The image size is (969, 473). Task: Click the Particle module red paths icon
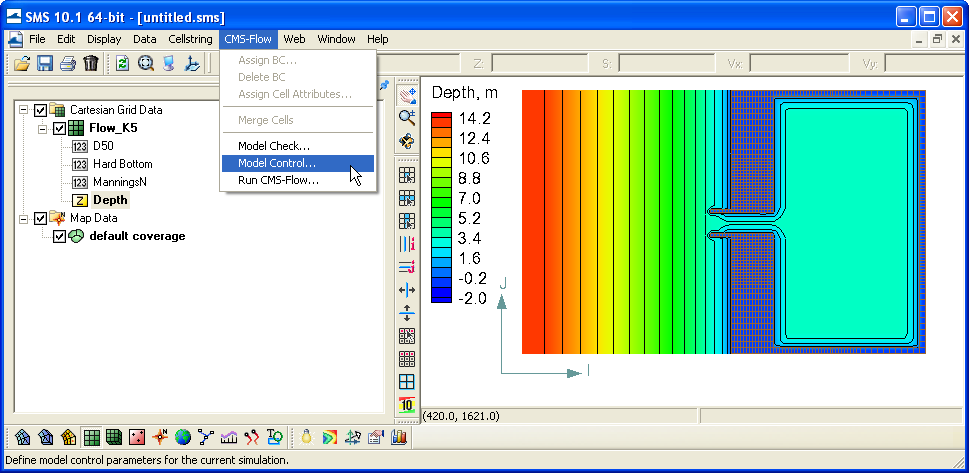point(252,438)
